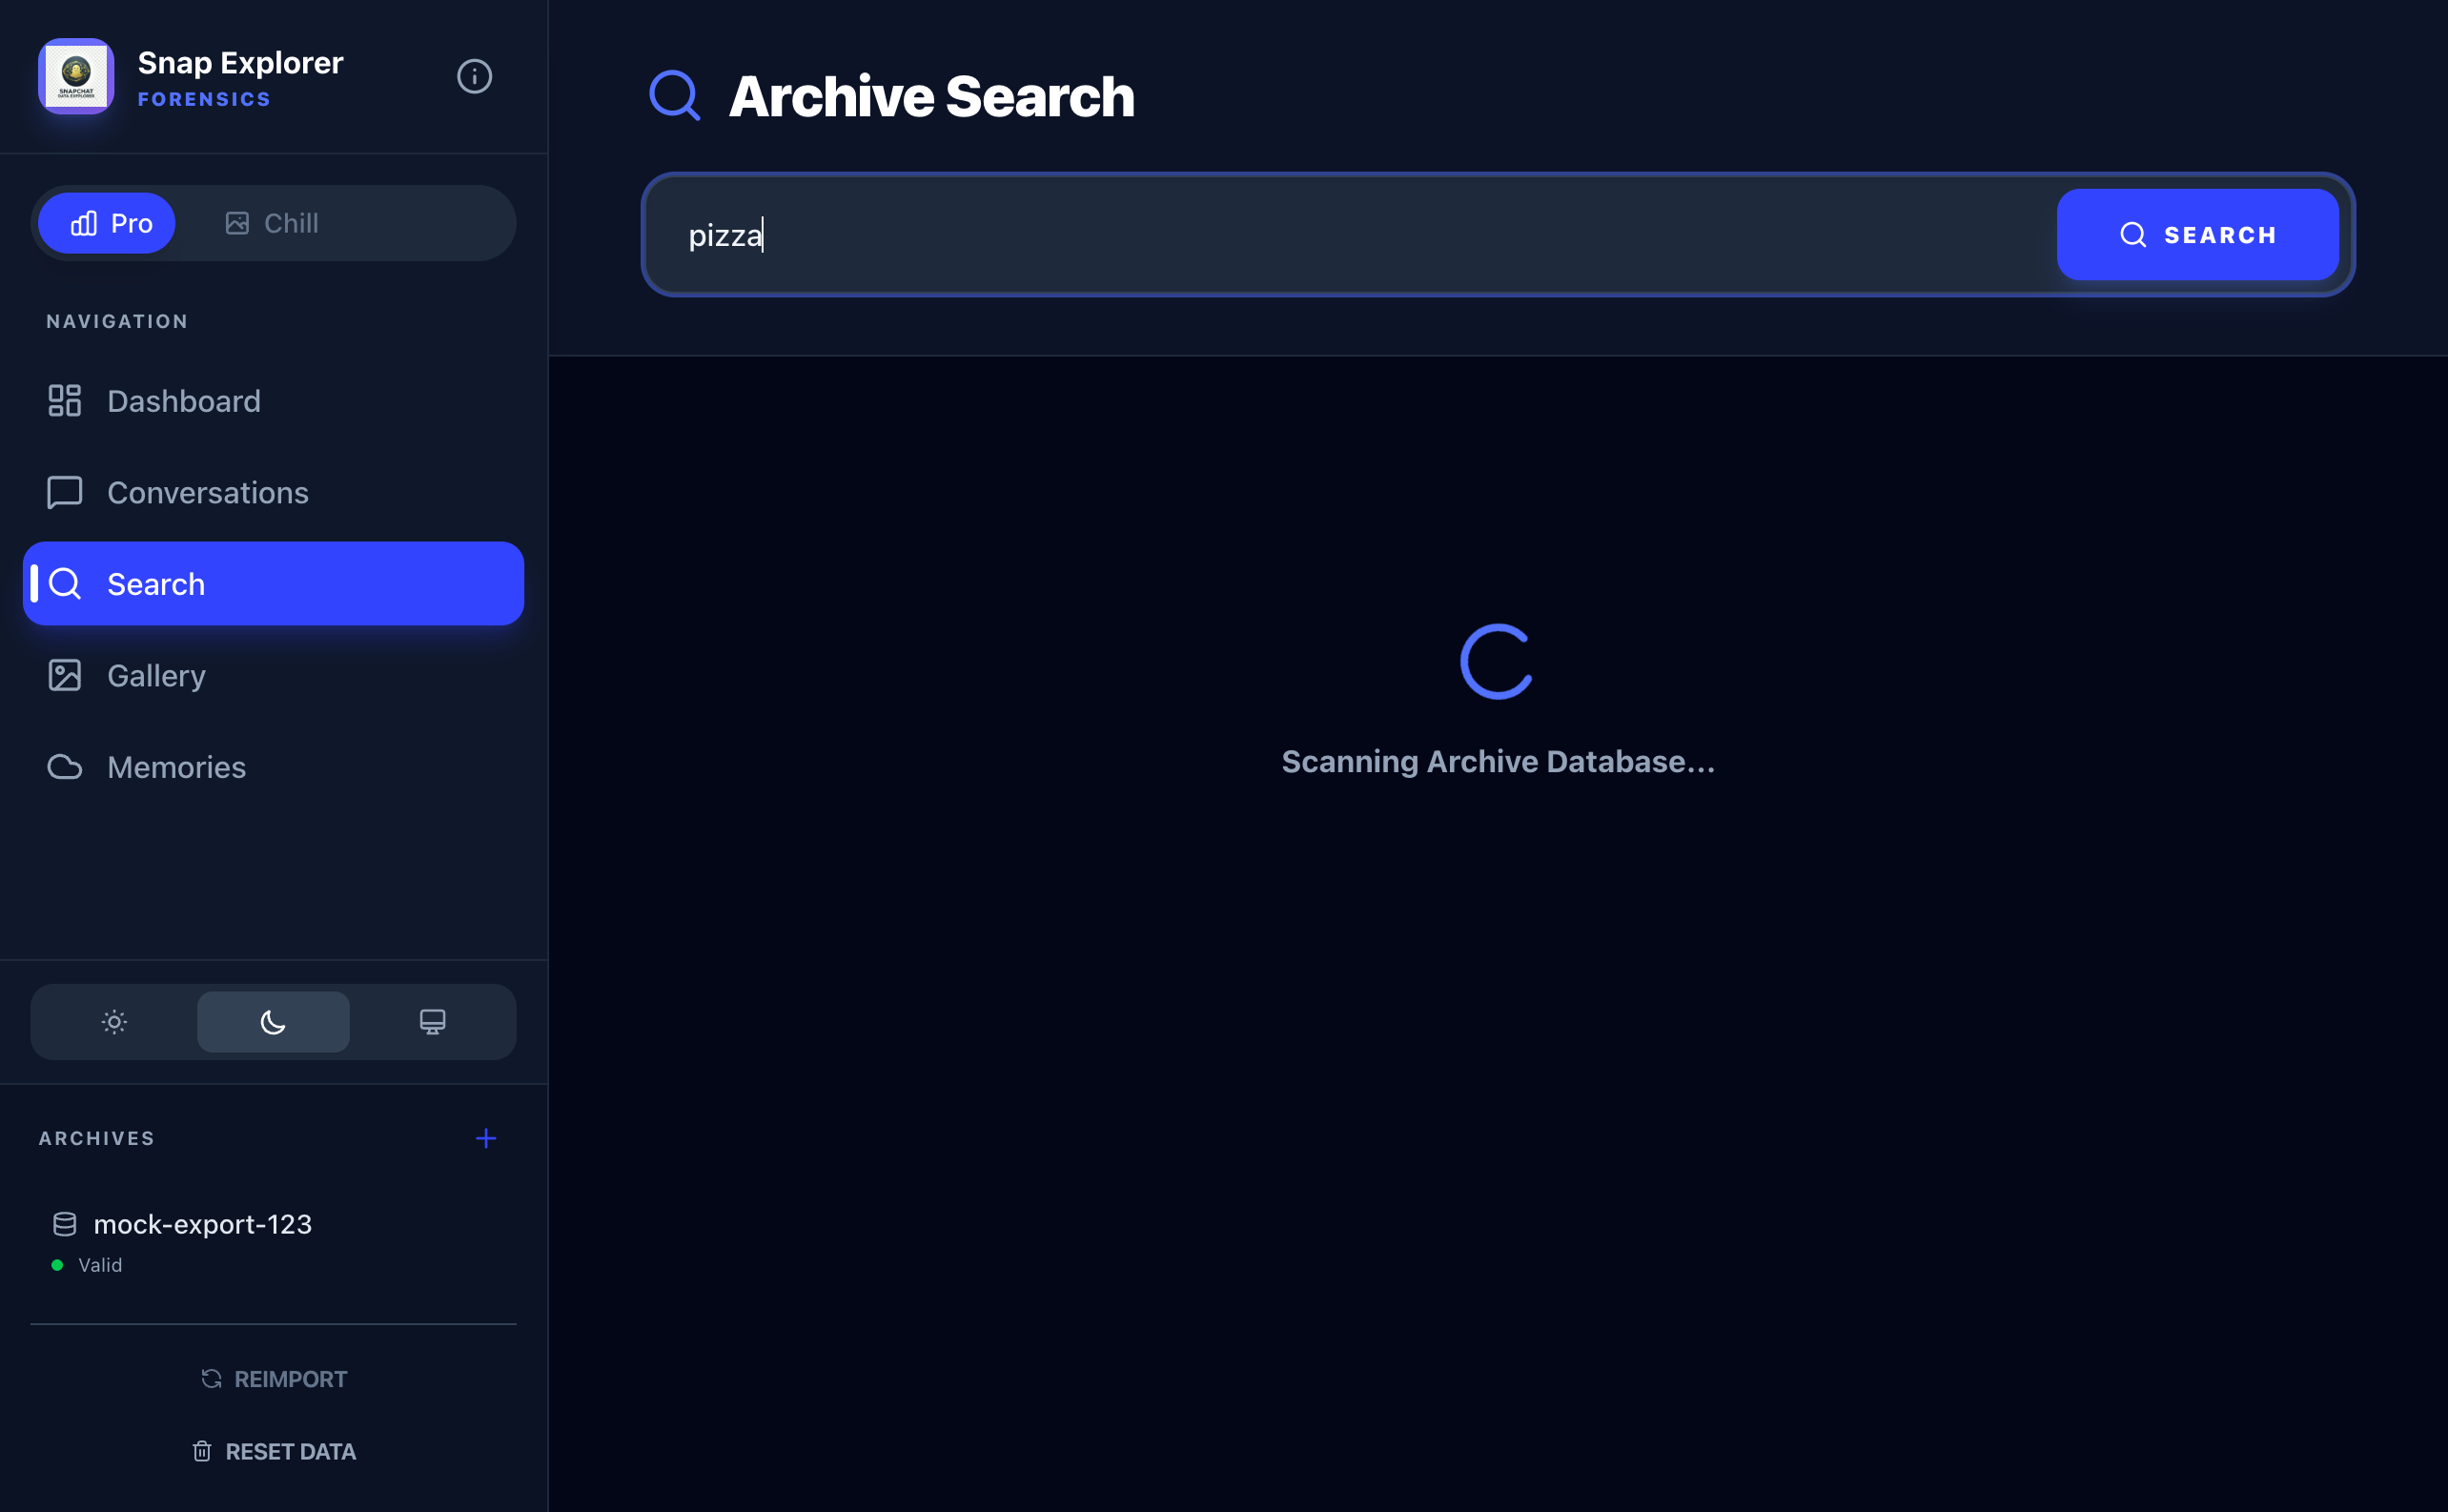Switch to light theme mode
Viewport: 2448px width, 1512px height.
coord(113,1021)
